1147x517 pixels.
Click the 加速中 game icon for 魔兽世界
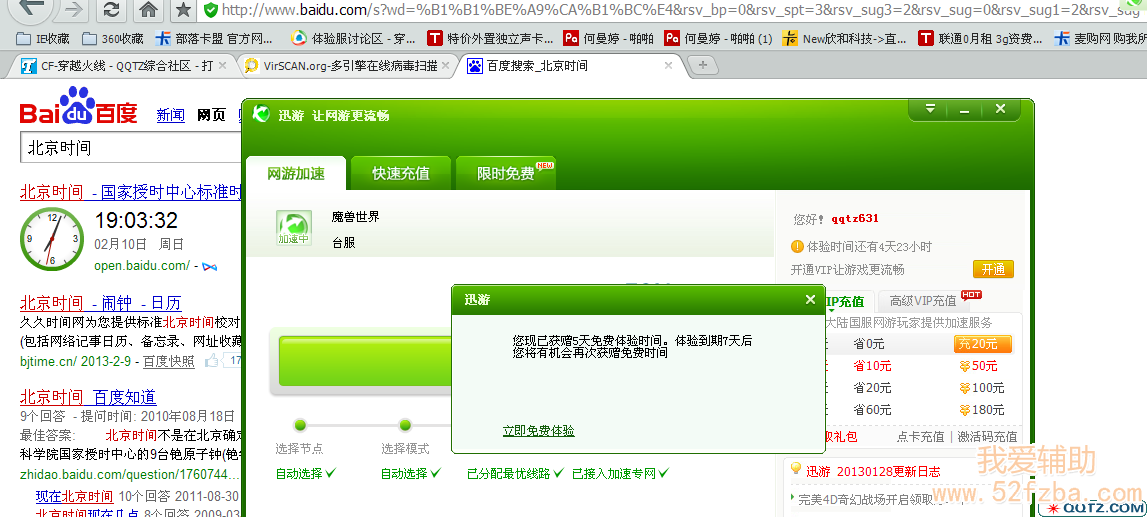293,228
